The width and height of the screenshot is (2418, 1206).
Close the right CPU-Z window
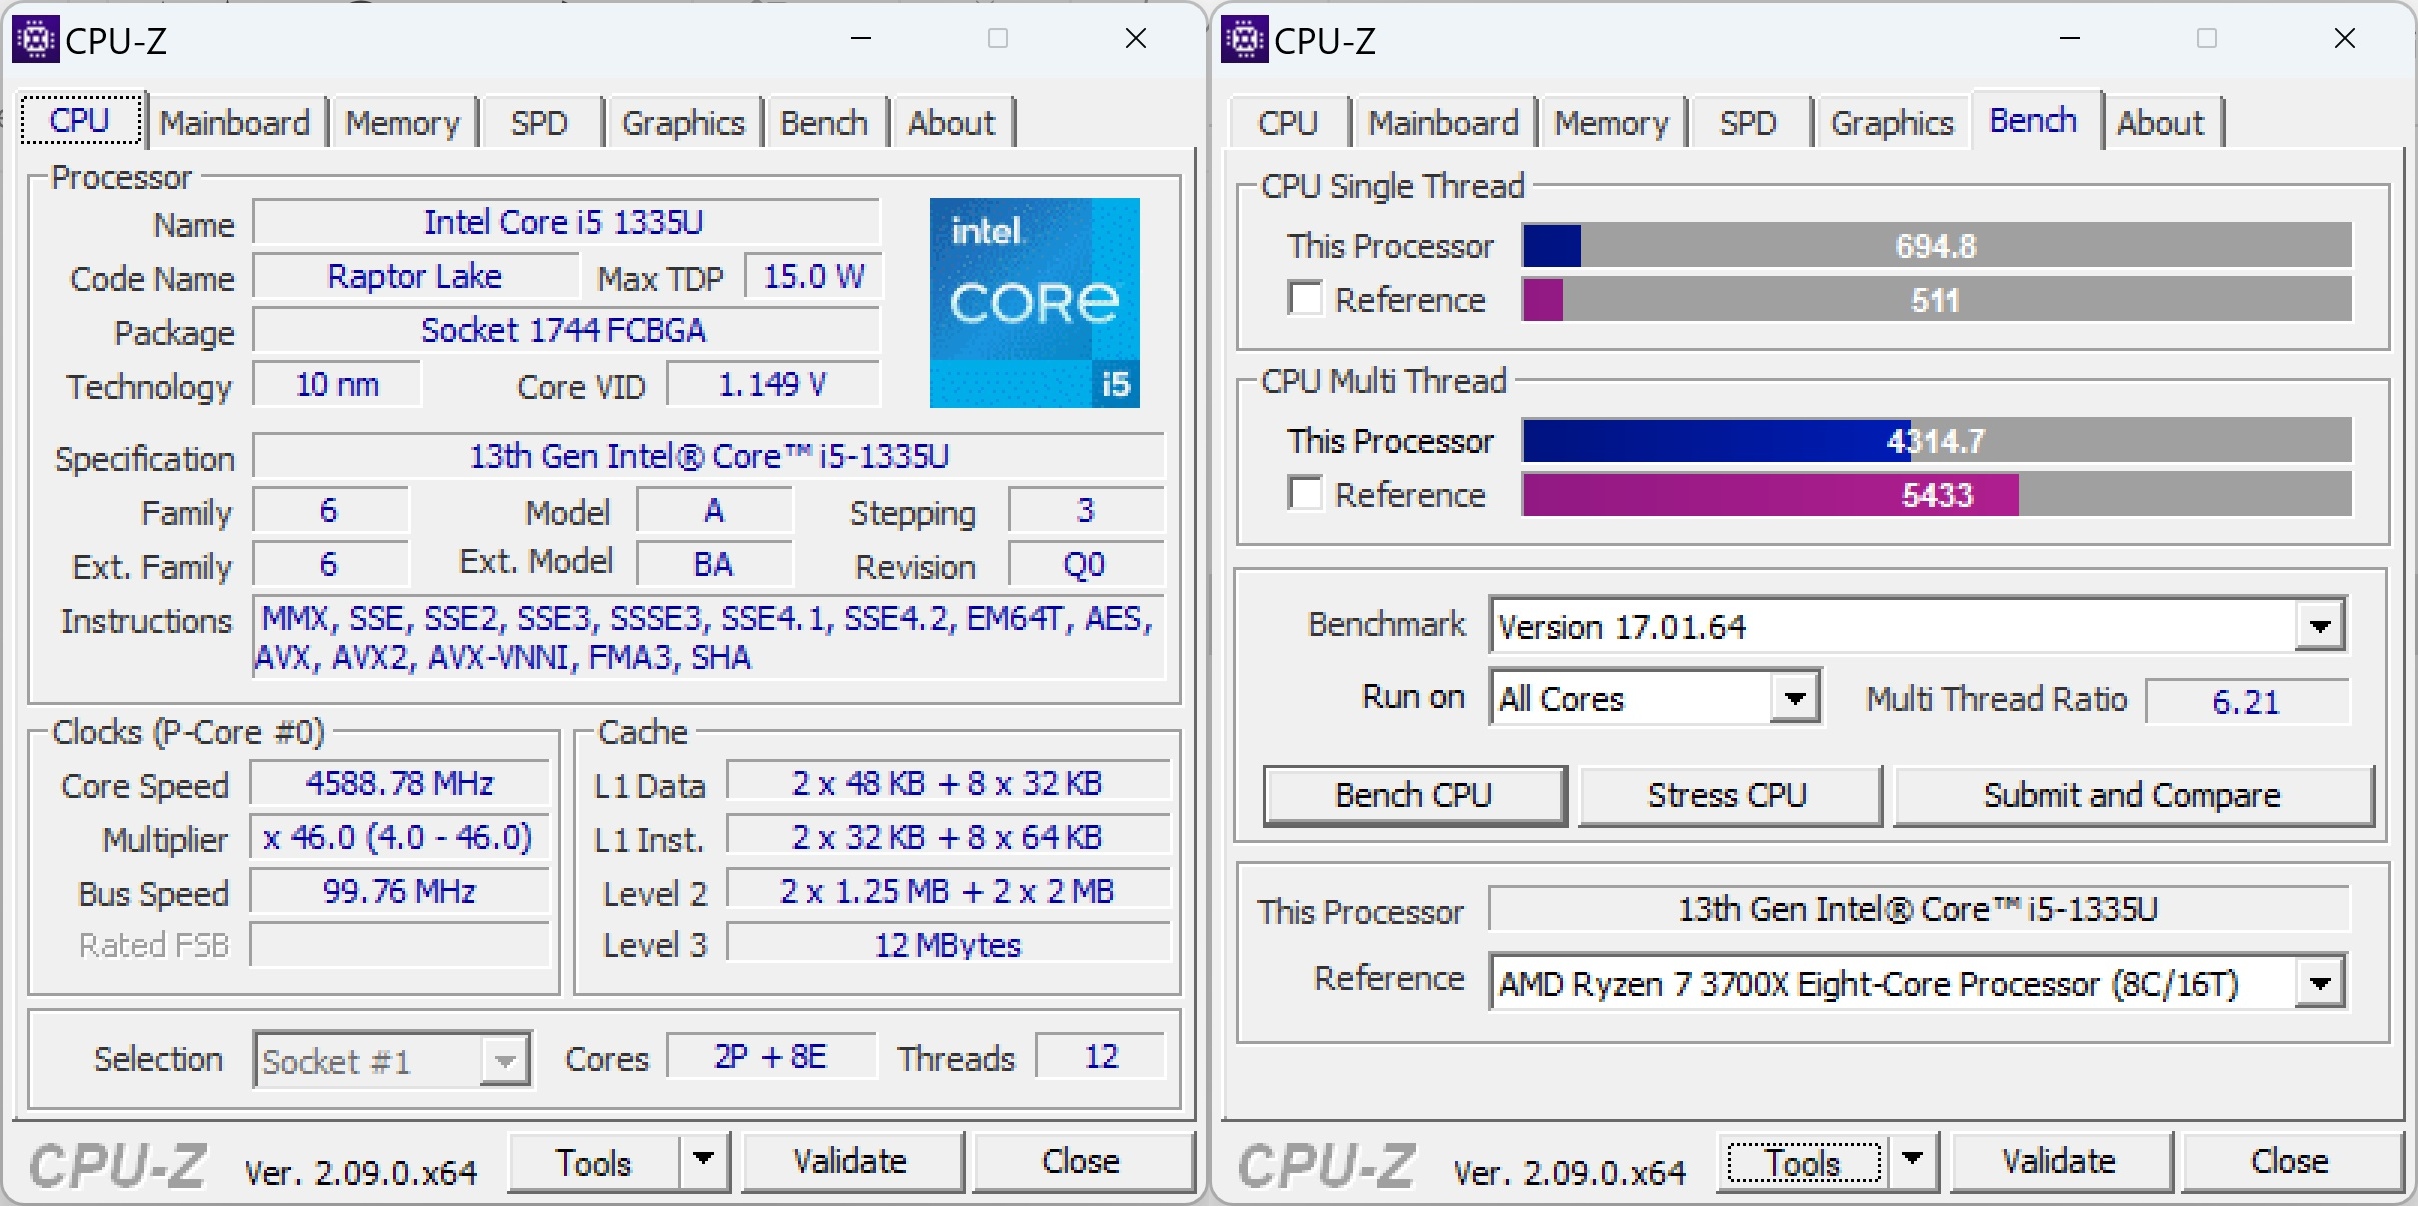pos(2344,39)
